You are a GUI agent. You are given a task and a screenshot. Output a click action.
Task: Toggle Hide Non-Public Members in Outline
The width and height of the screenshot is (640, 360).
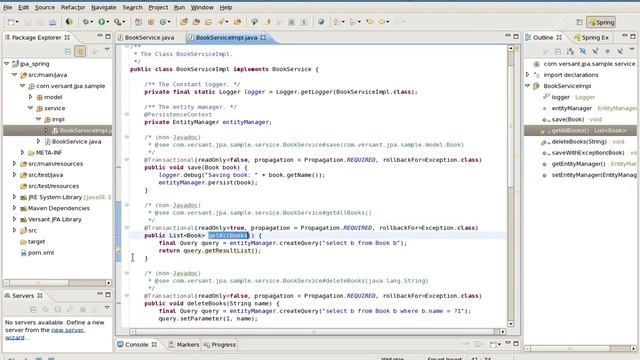[x=607, y=51]
